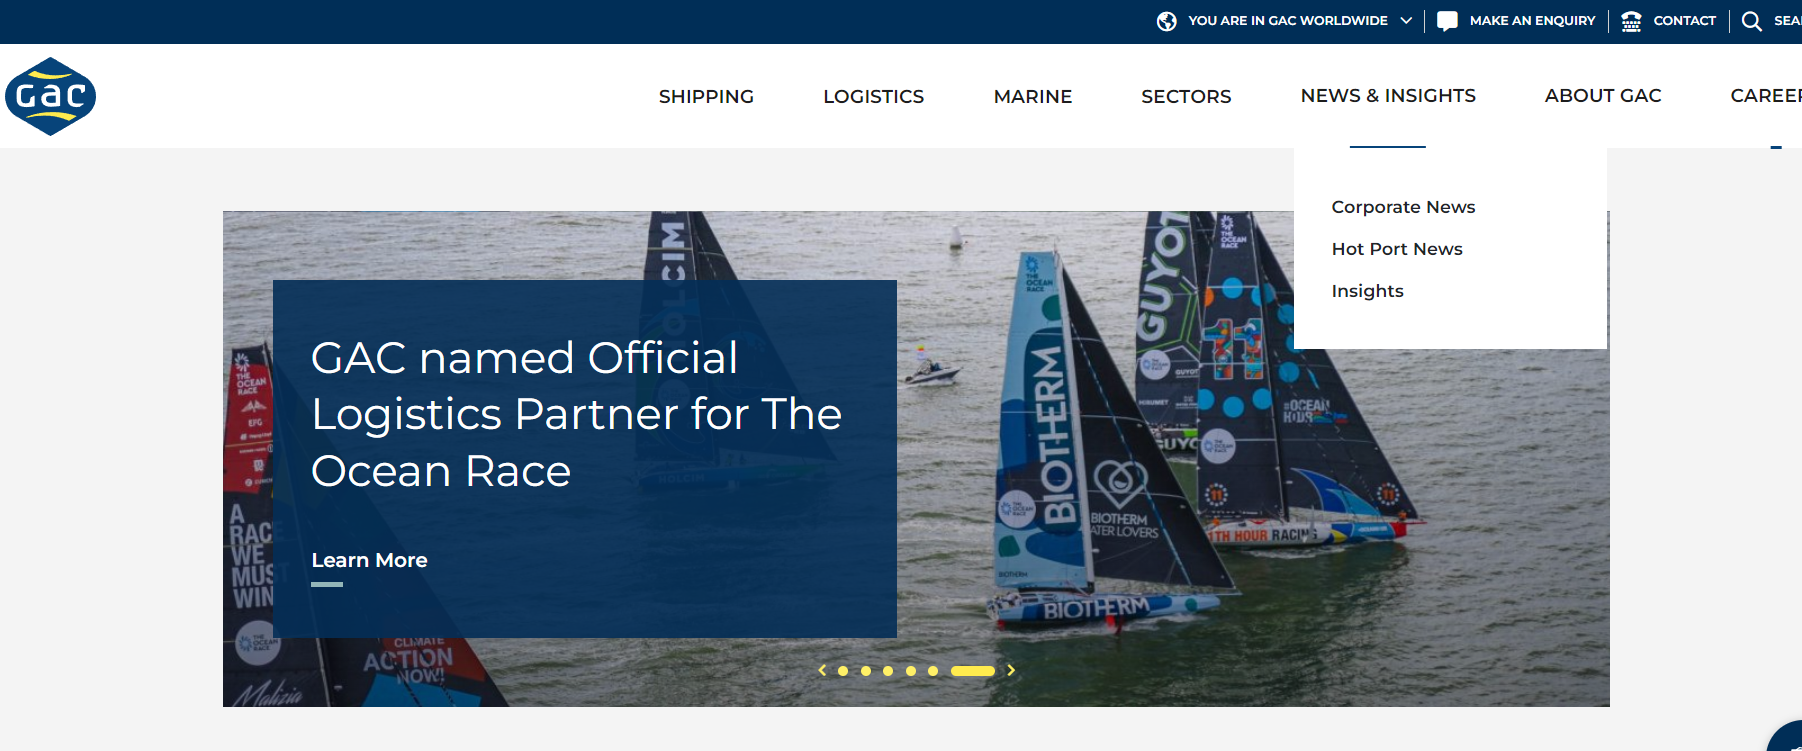The height and width of the screenshot is (751, 1802).
Task: Open the Sectors menu
Action: (x=1186, y=96)
